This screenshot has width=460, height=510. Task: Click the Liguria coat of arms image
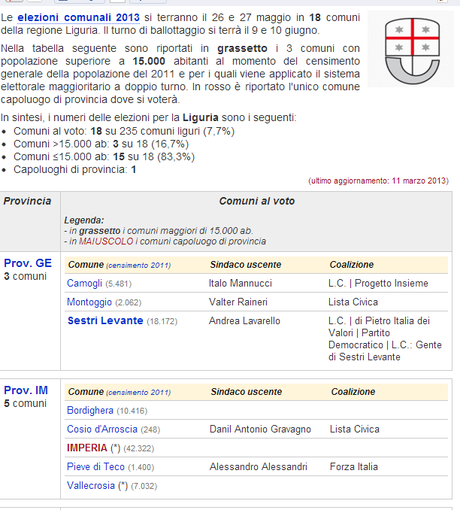(x=412, y=50)
